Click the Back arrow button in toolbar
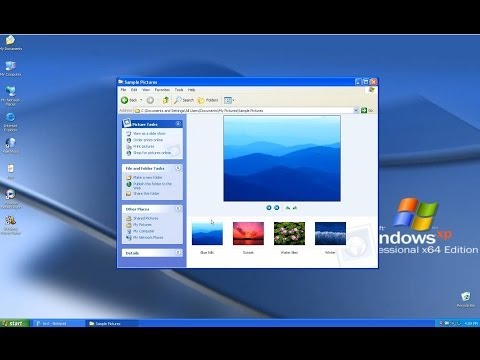The height and width of the screenshot is (360, 480). click(129, 100)
